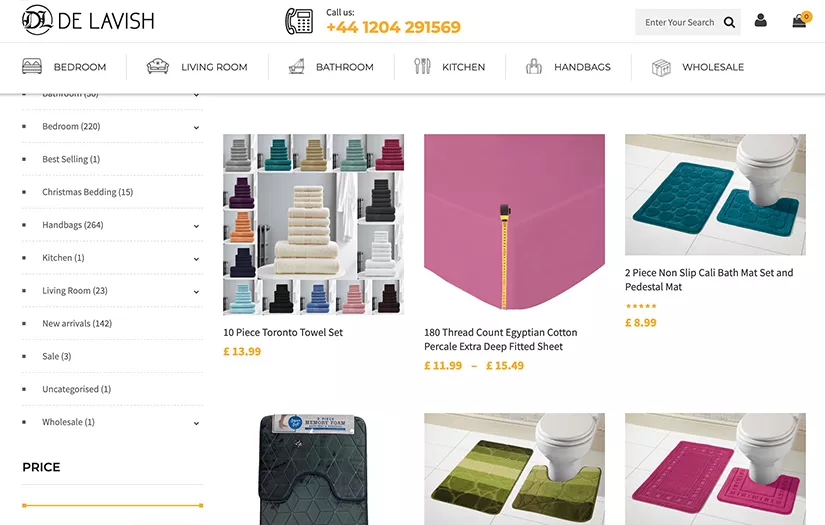Click the price range slider bar
The width and height of the screenshot is (825, 525).
[112, 505]
